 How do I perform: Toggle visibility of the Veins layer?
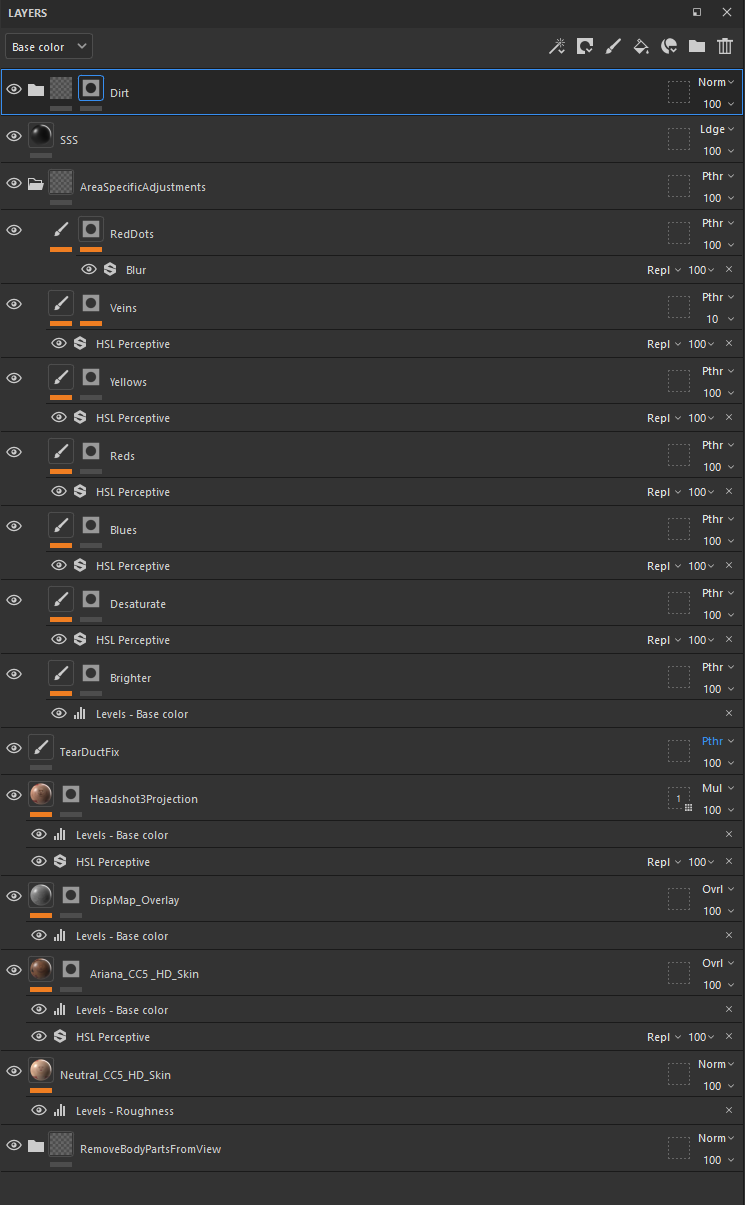14,304
